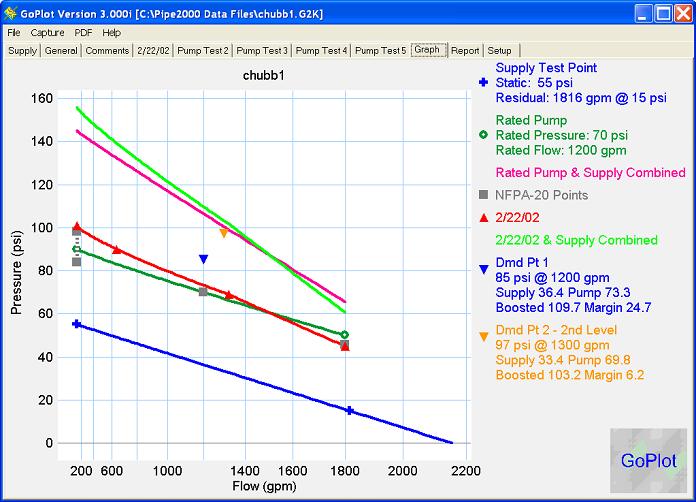Click the GoPlot logo in bottom-right corner
Screen dimensions: 696x502
tap(648, 460)
